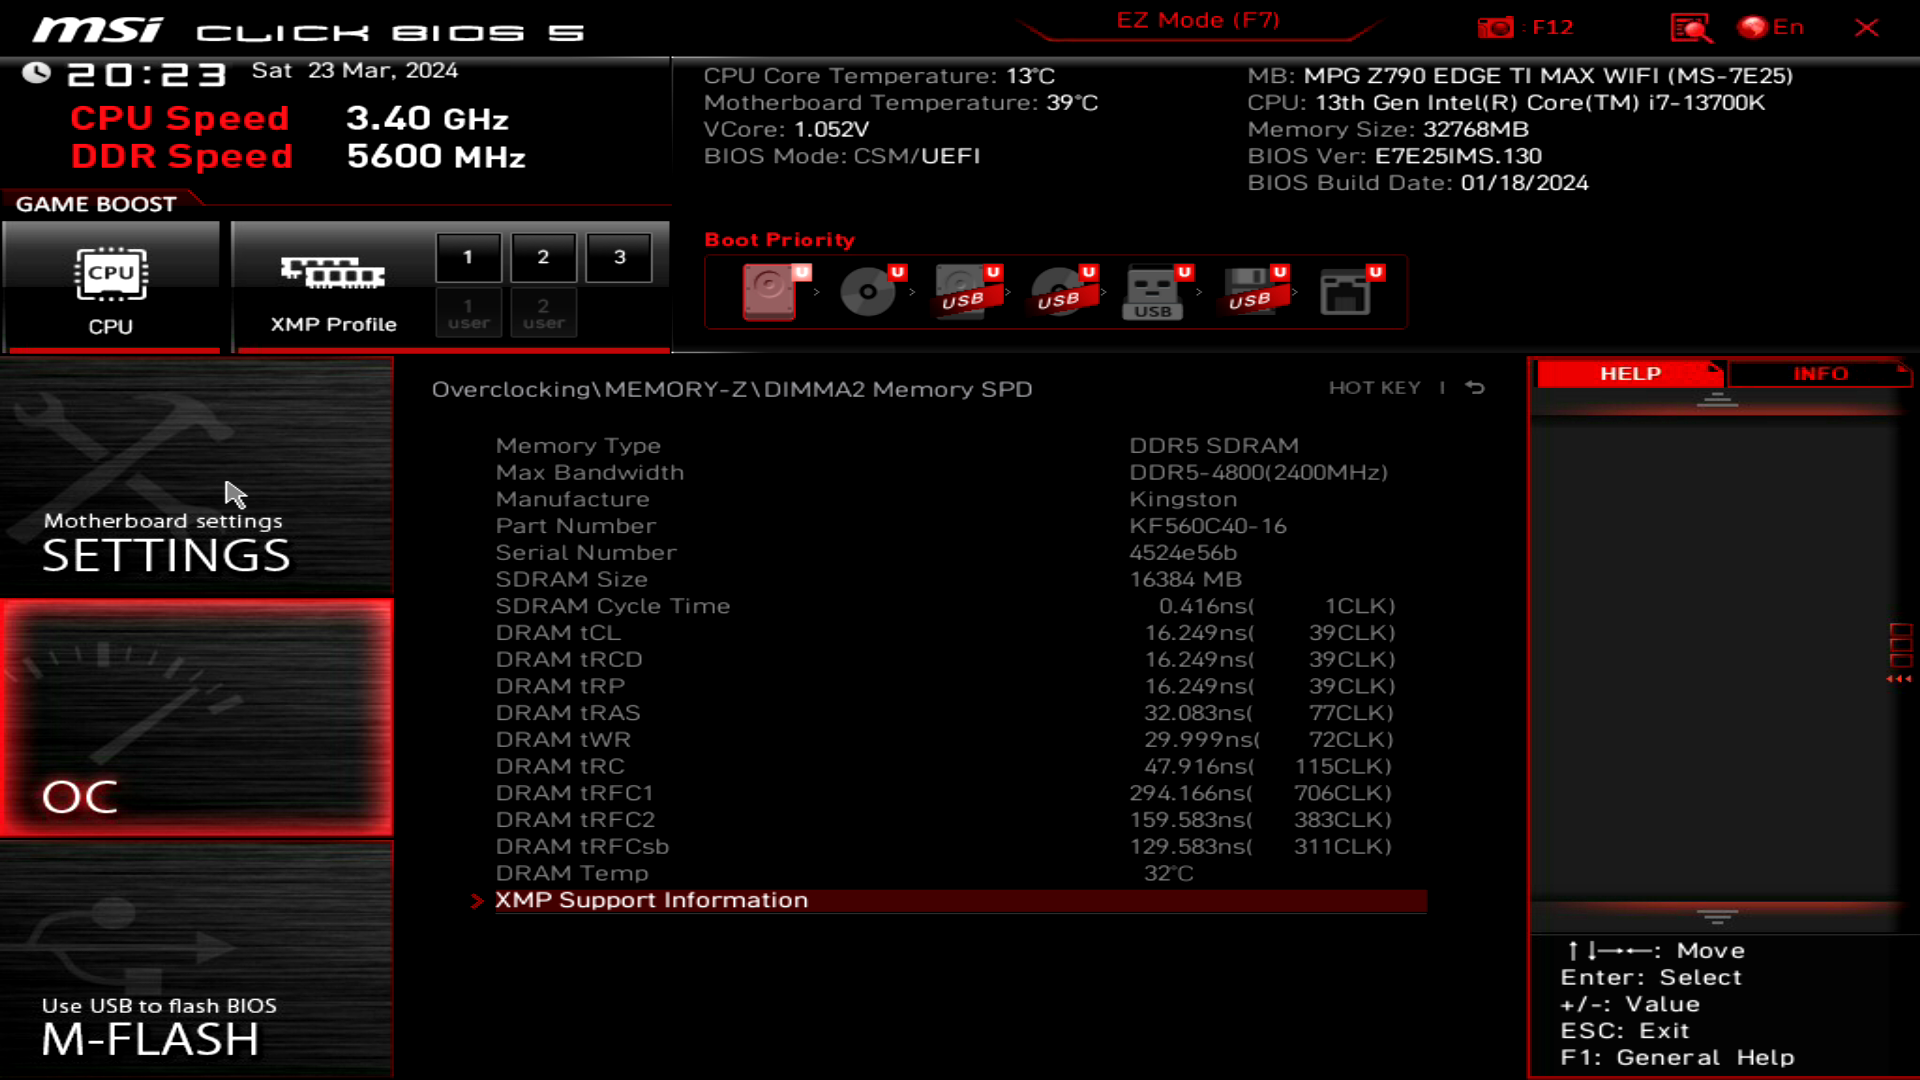Screen dimensions: 1920x1080
Task: Open the BIOS search magnifier icon
Action: pyautogui.click(x=1691, y=27)
